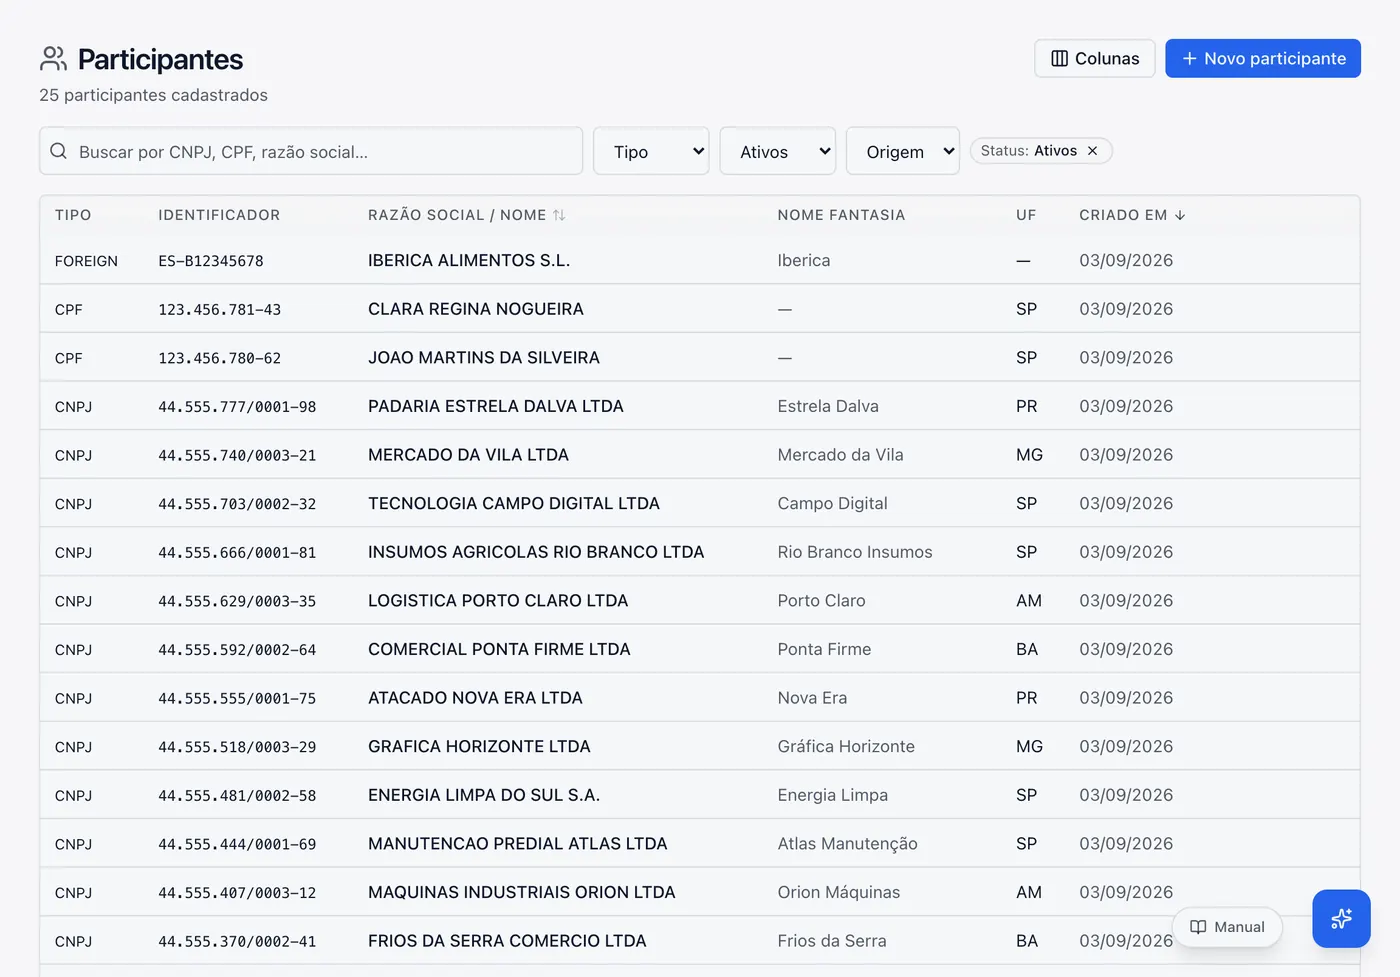Select ENERGIA LIMPA DO SUL S.A. row
Image resolution: width=1400 pixels, height=977 pixels.
click(x=700, y=795)
